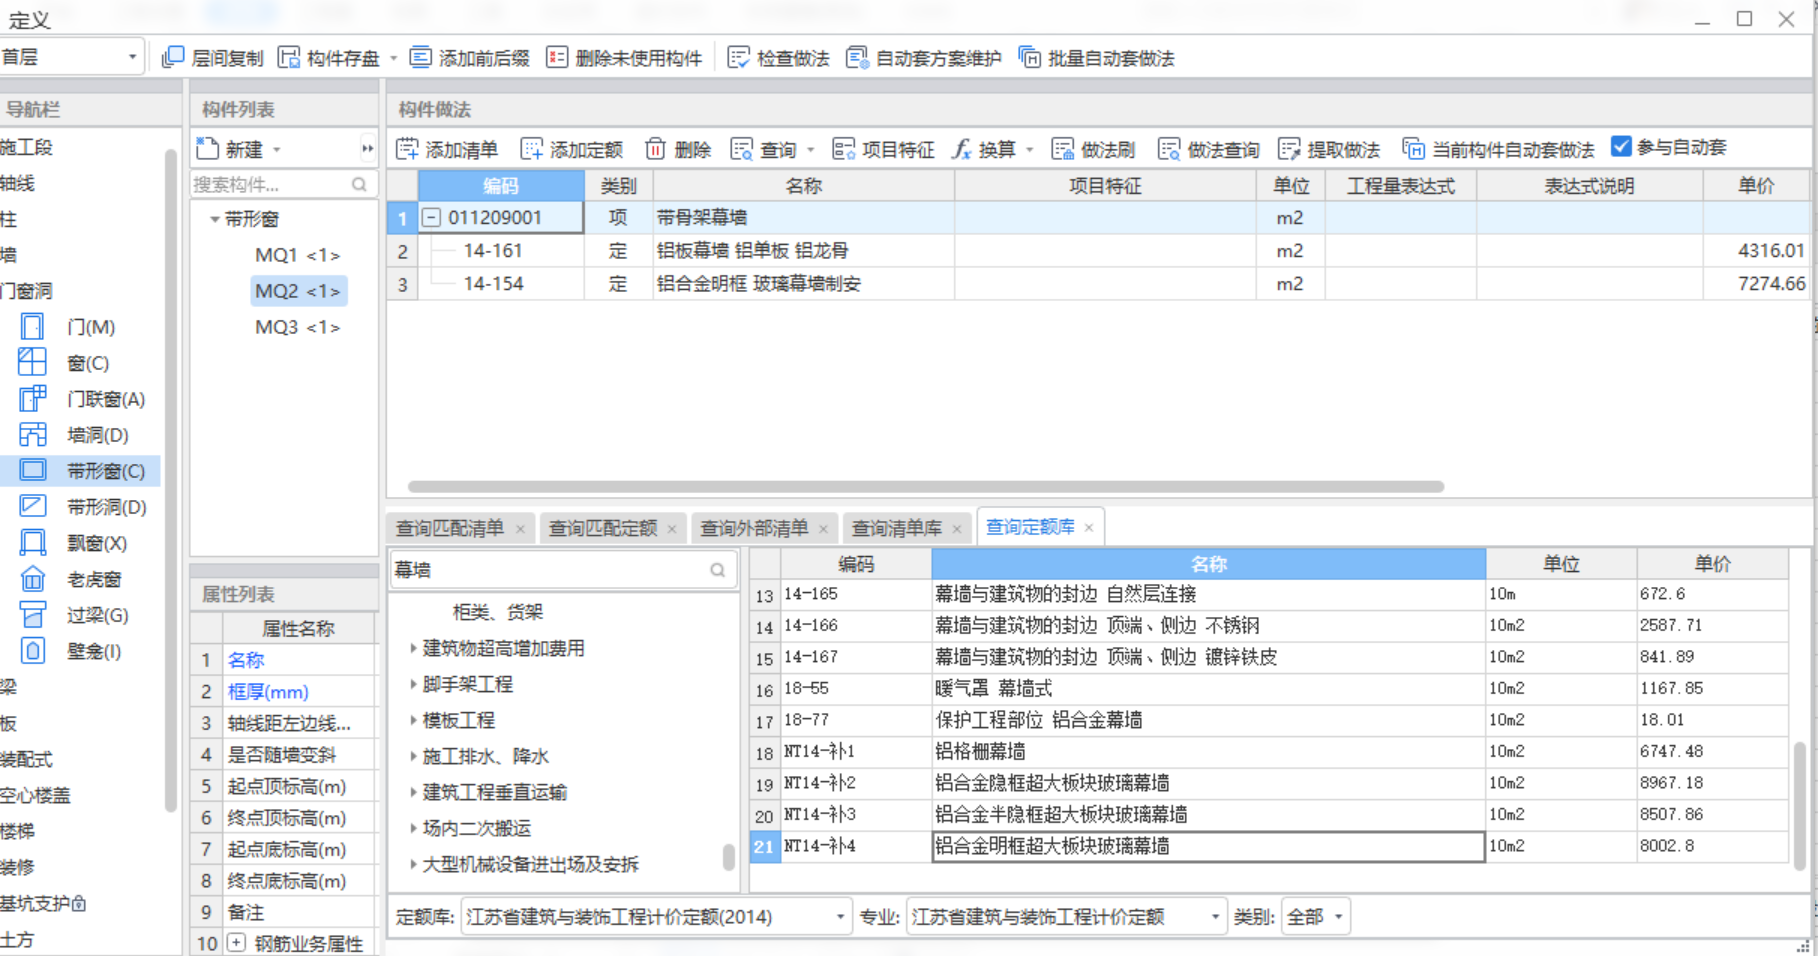Select component MQ3 in list

297,327
